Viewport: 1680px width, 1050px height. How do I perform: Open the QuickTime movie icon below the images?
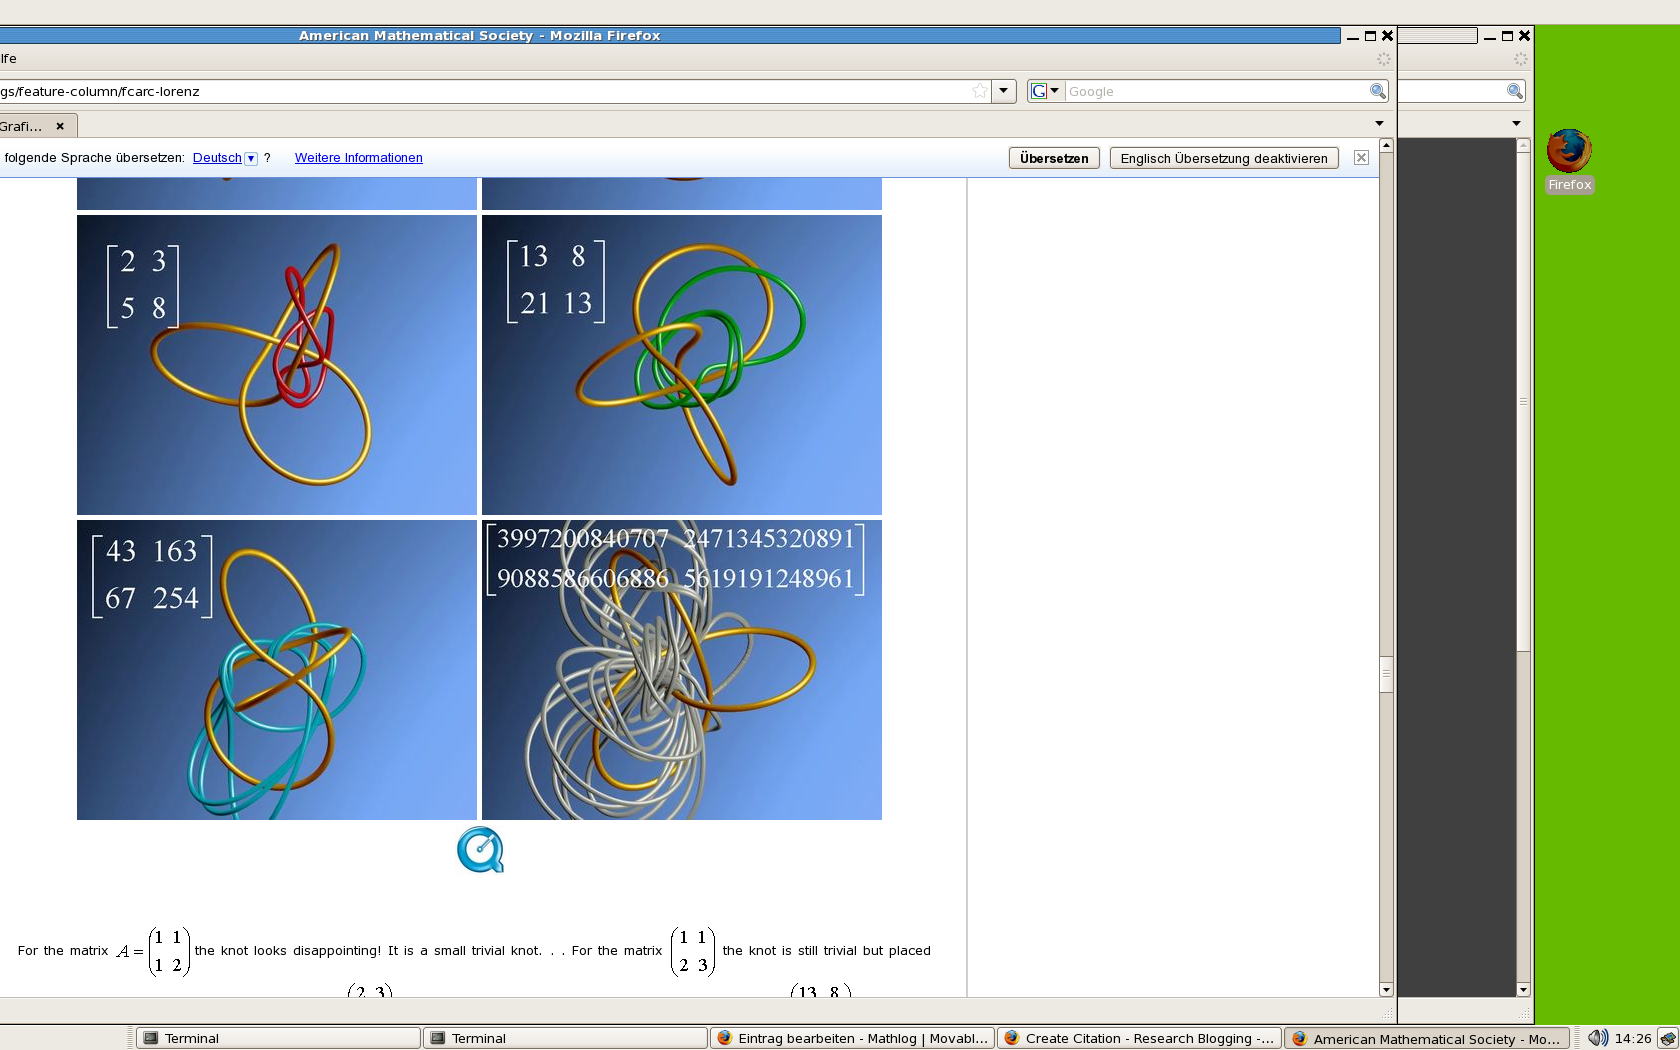(x=480, y=850)
